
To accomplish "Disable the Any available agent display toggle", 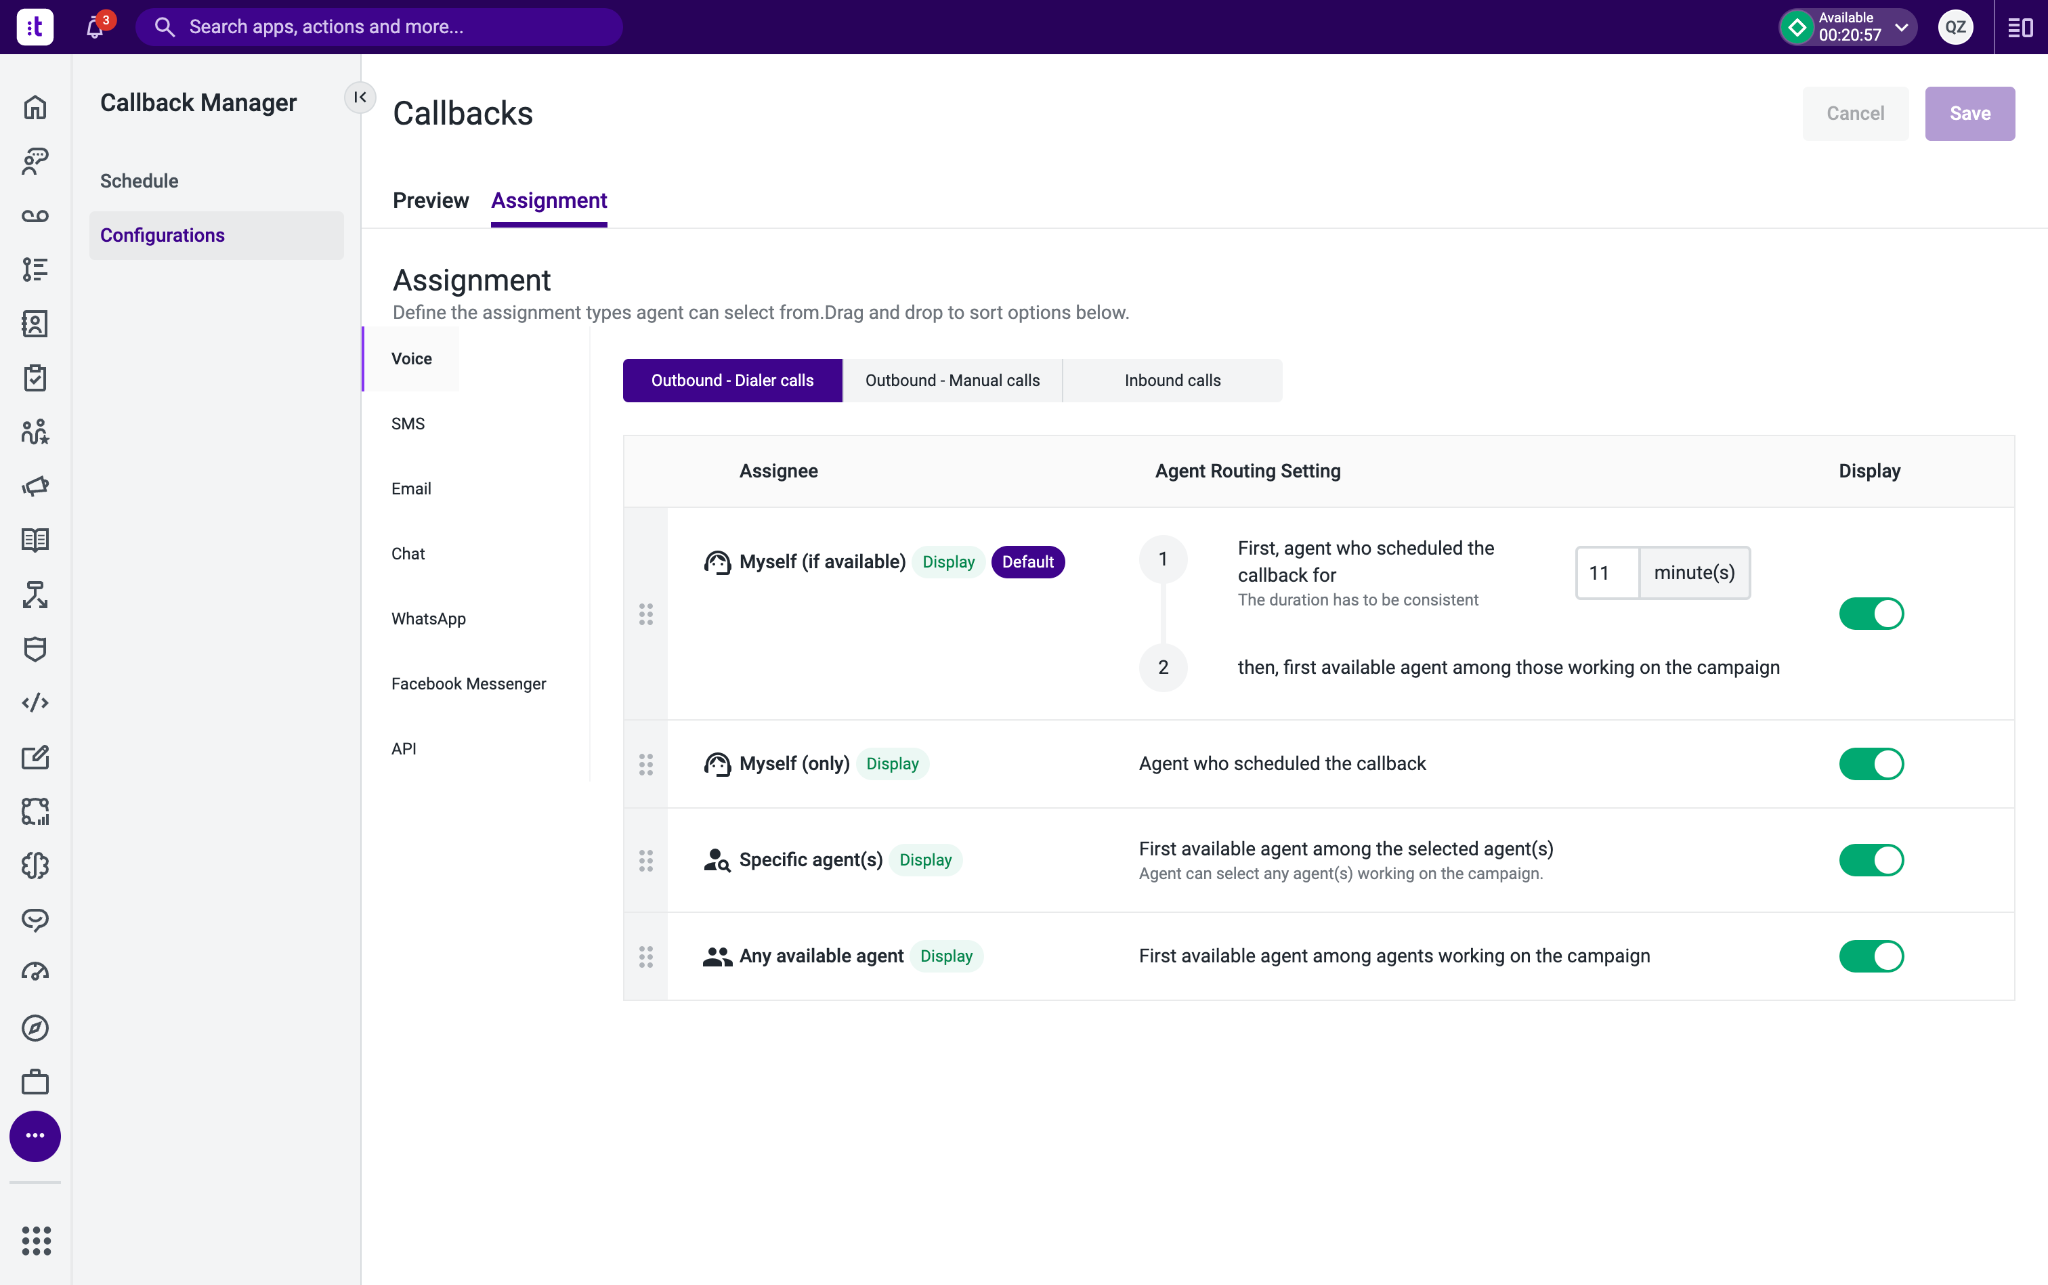I will 1871,956.
